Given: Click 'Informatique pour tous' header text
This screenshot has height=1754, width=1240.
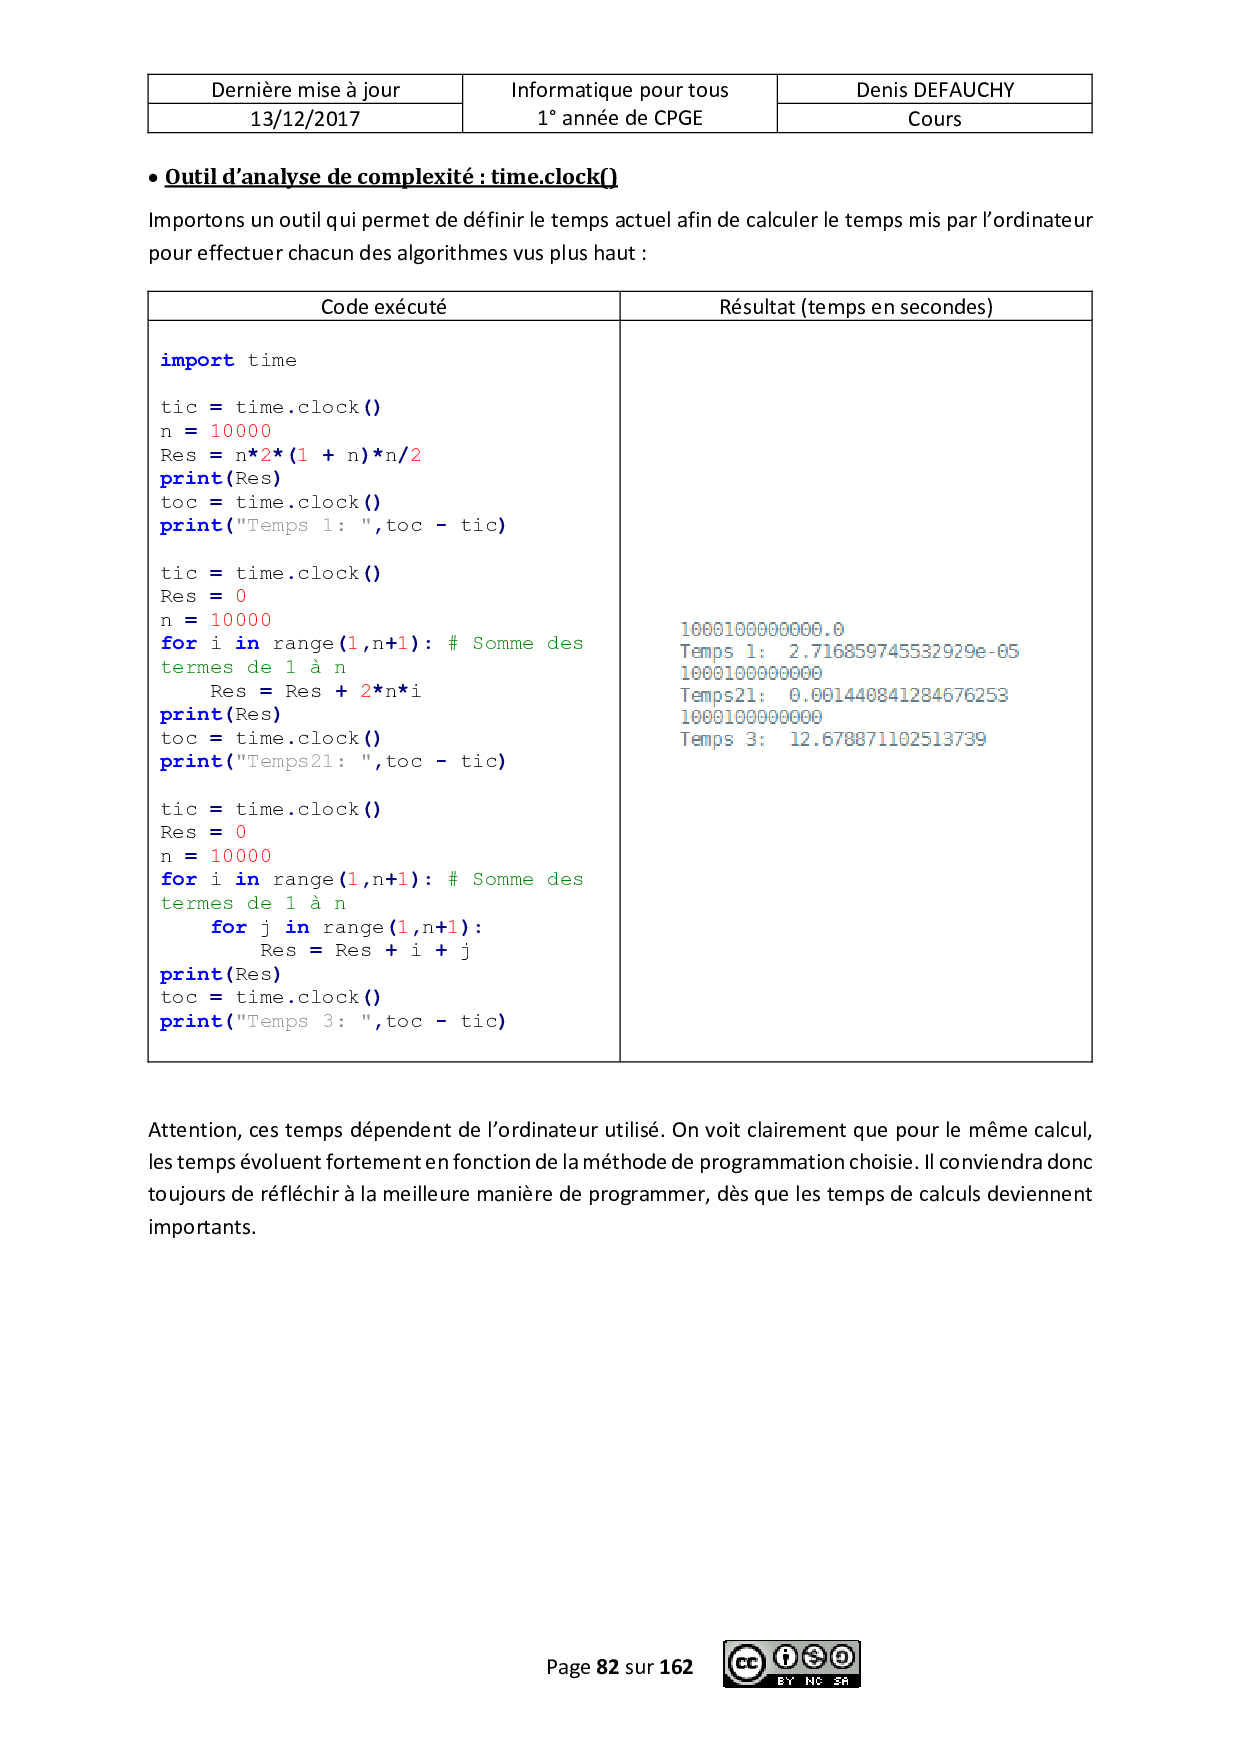Looking at the screenshot, I should tap(619, 90).
